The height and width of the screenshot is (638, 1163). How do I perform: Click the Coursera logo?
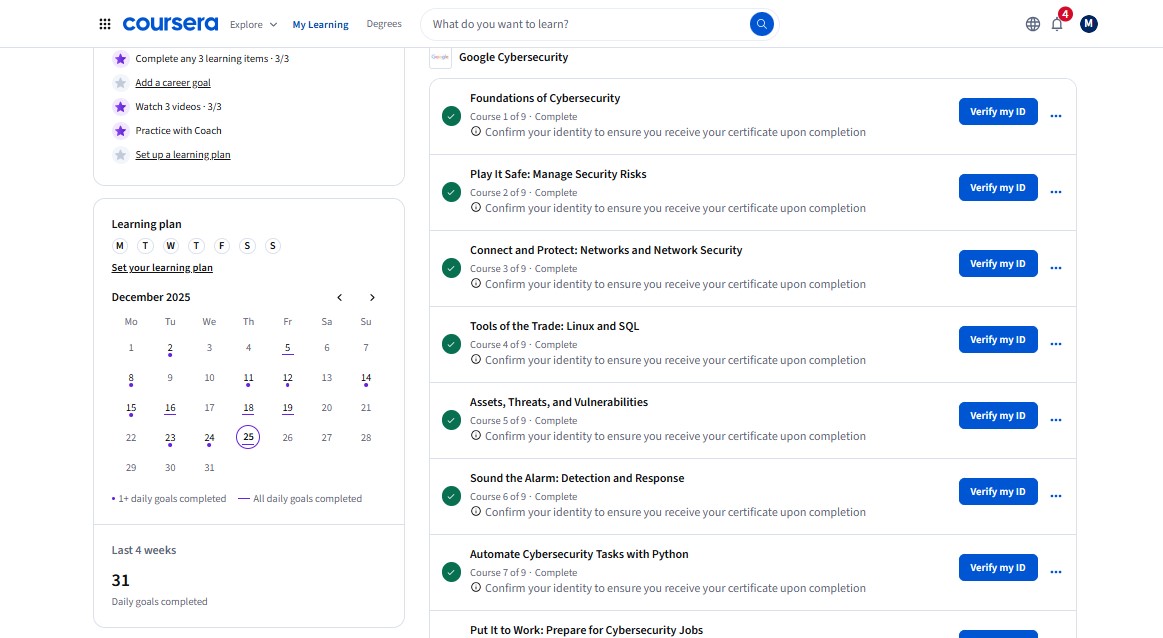click(171, 24)
